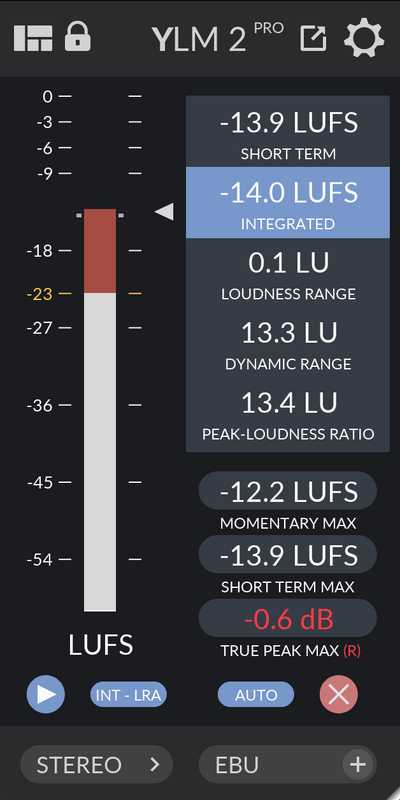
Task: Toggle the INT - LRA mode button
Action: tap(129, 695)
